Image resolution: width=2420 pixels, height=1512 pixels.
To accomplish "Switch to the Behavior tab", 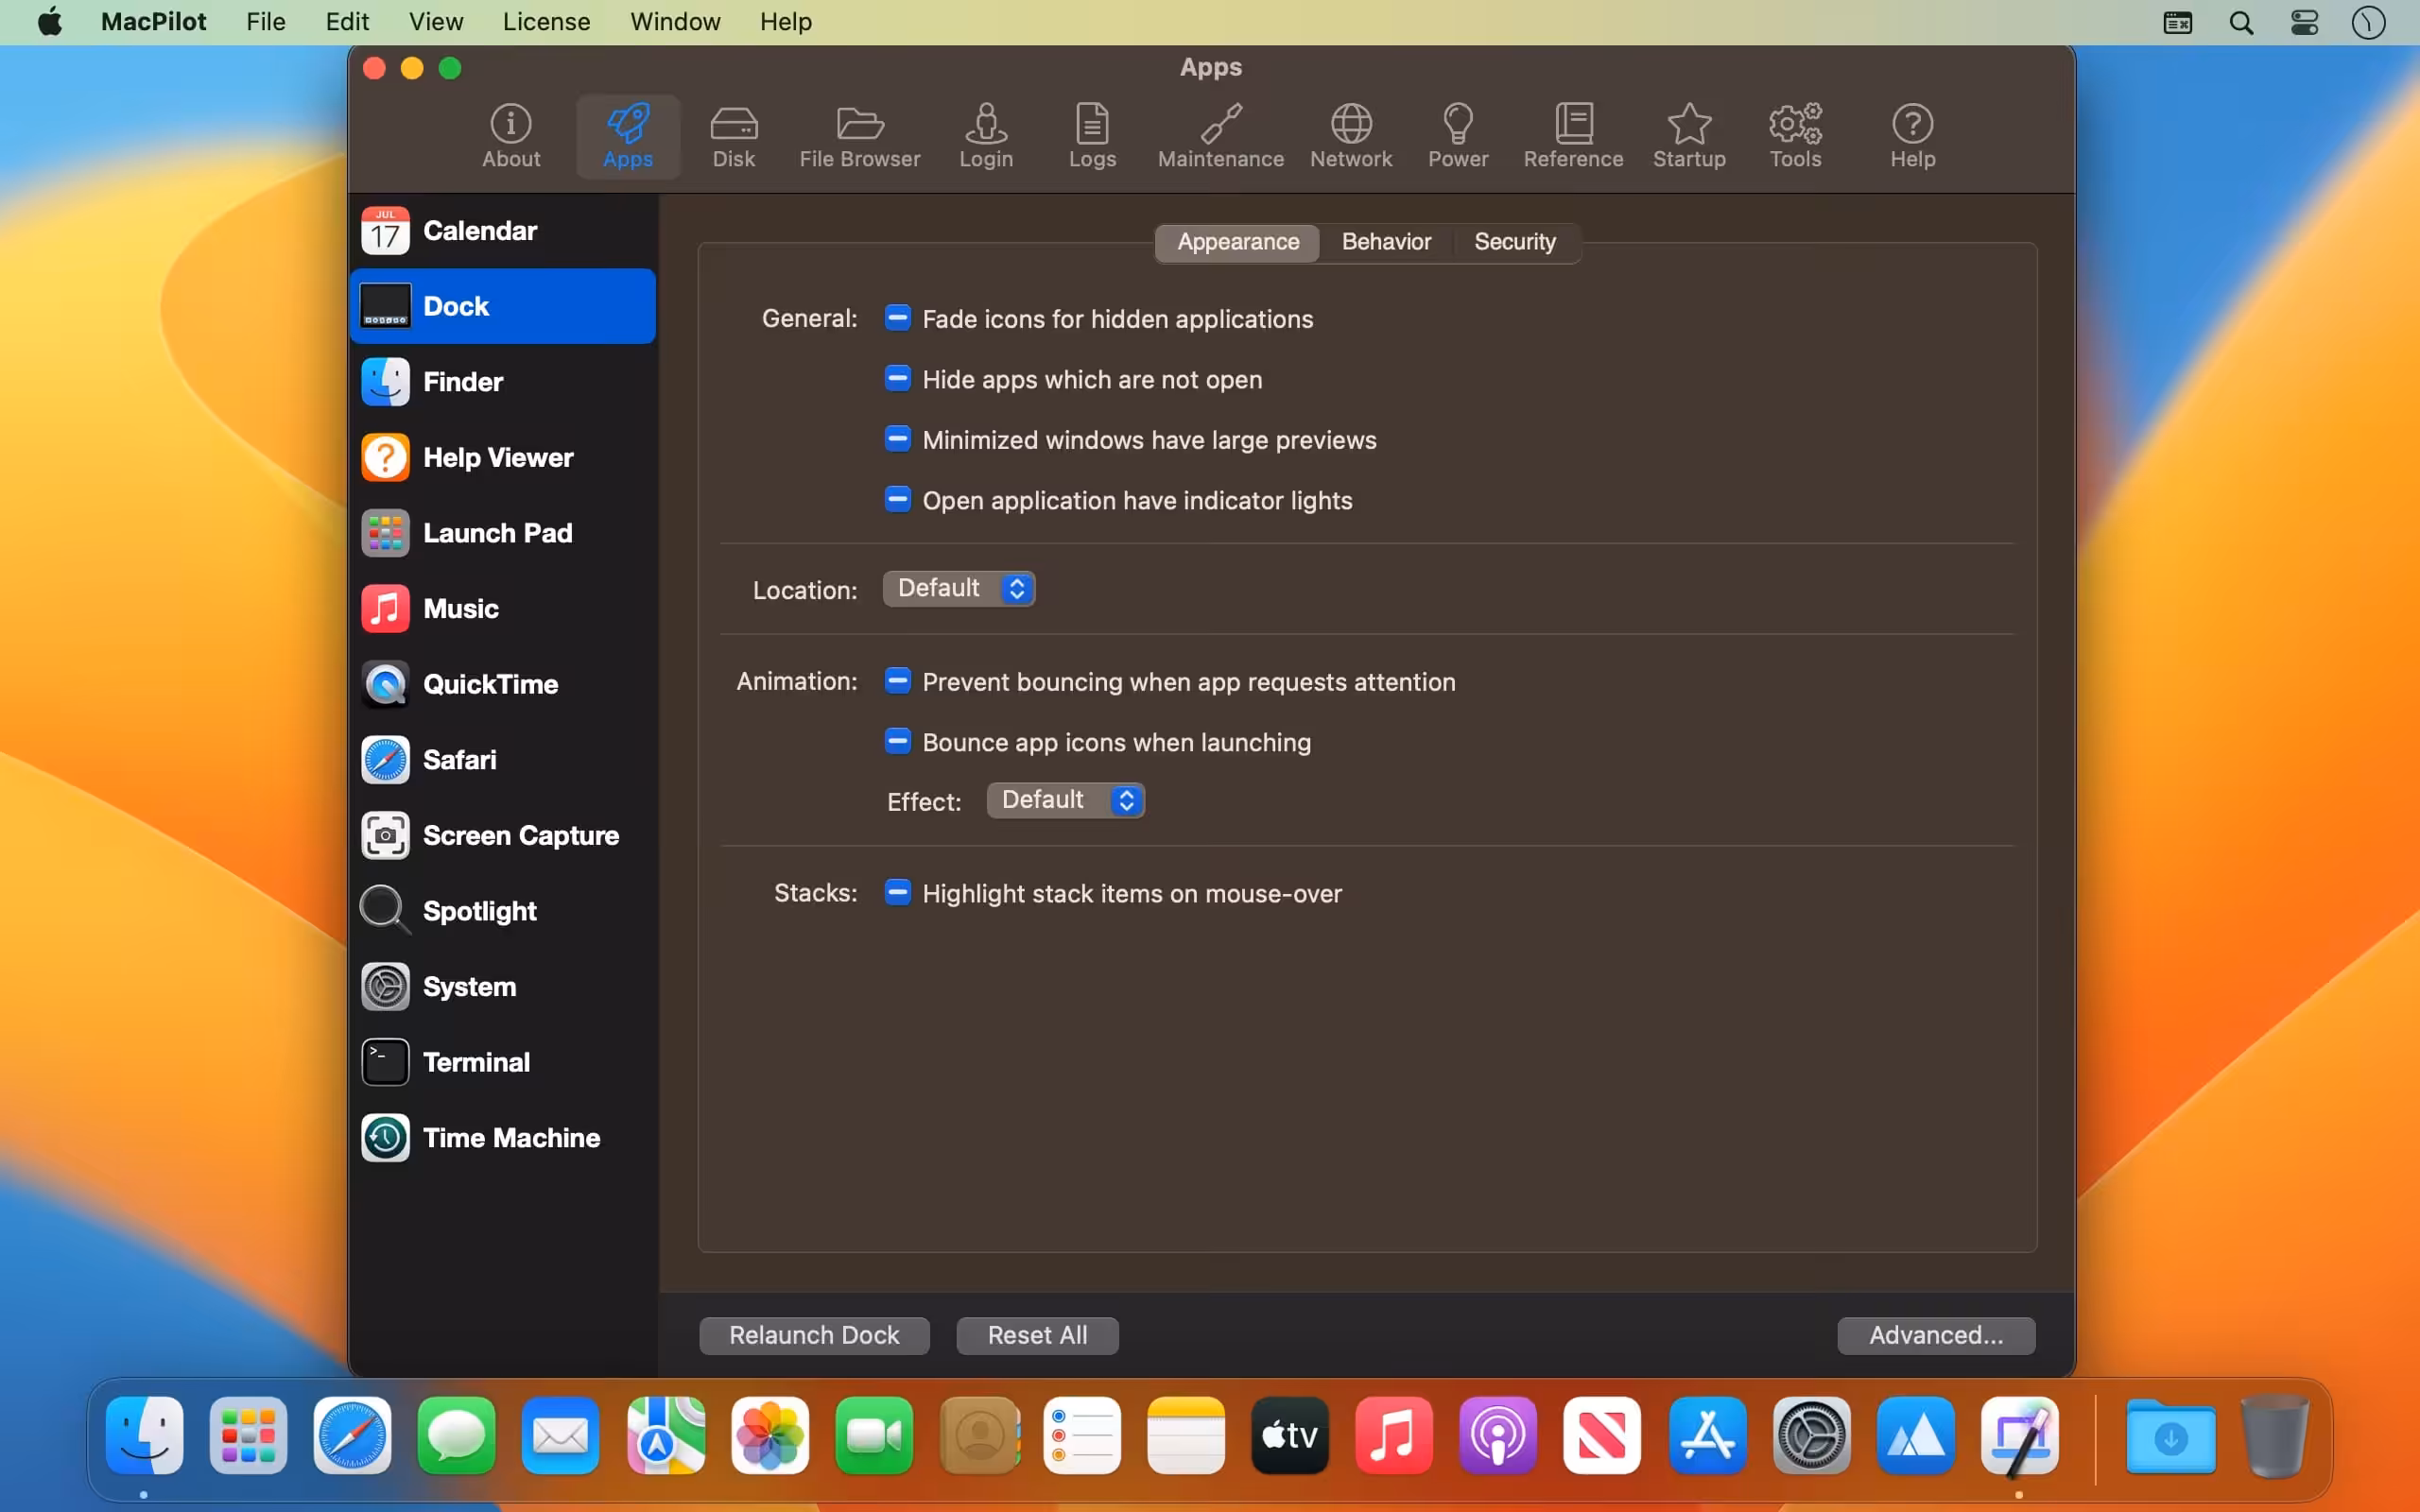I will pos(1385,242).
